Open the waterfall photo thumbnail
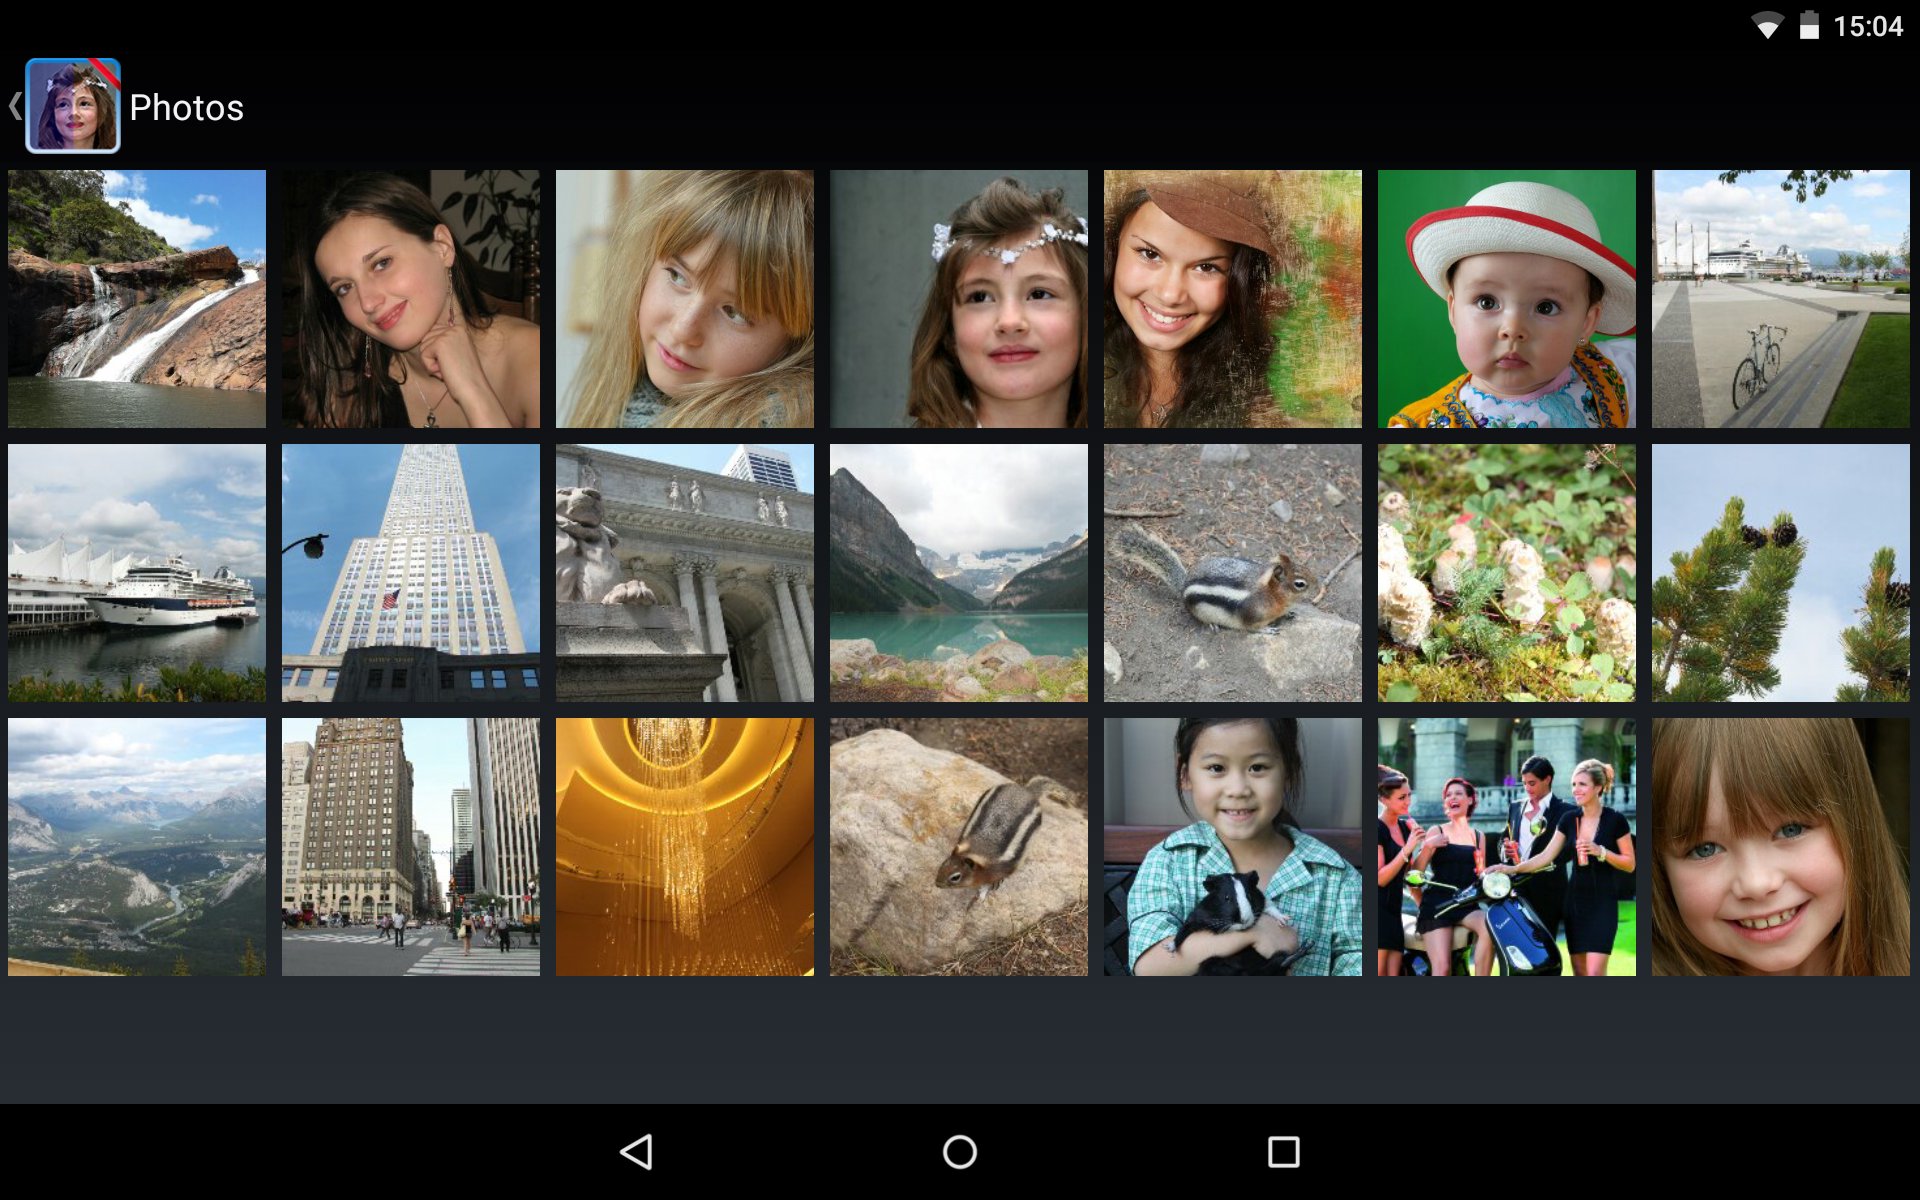The image size is (1920, 1200). click(x=137, y=297)
